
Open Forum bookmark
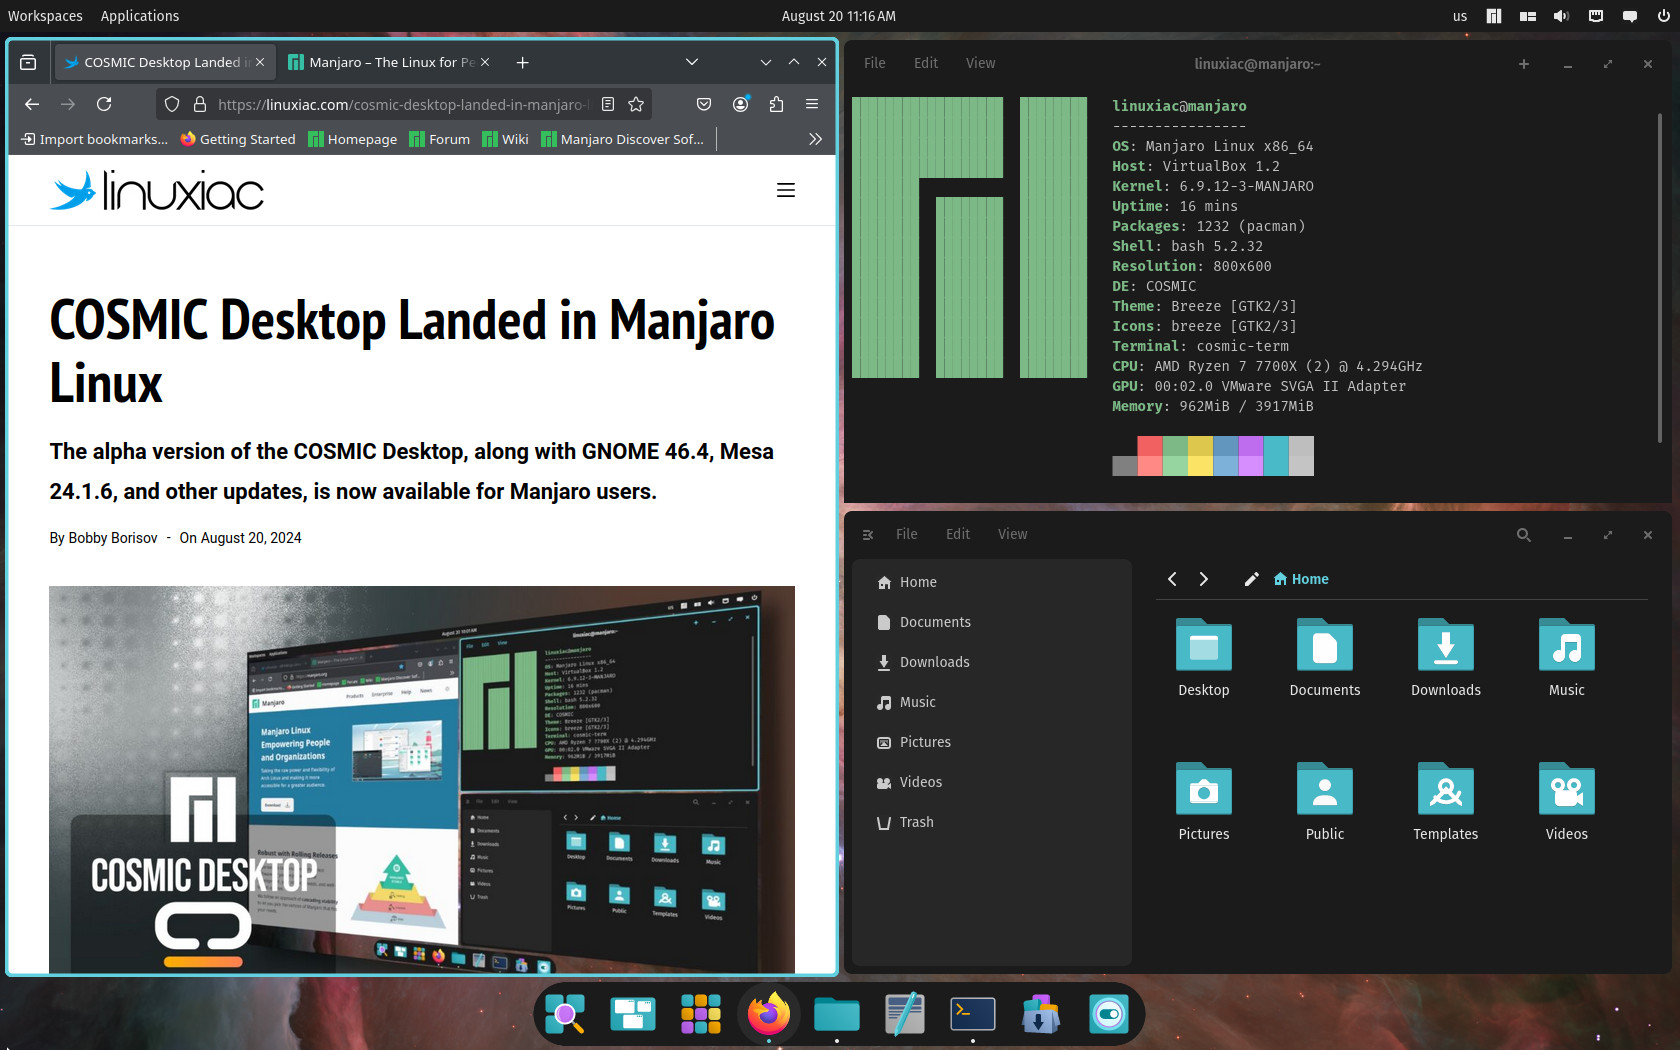440,139
